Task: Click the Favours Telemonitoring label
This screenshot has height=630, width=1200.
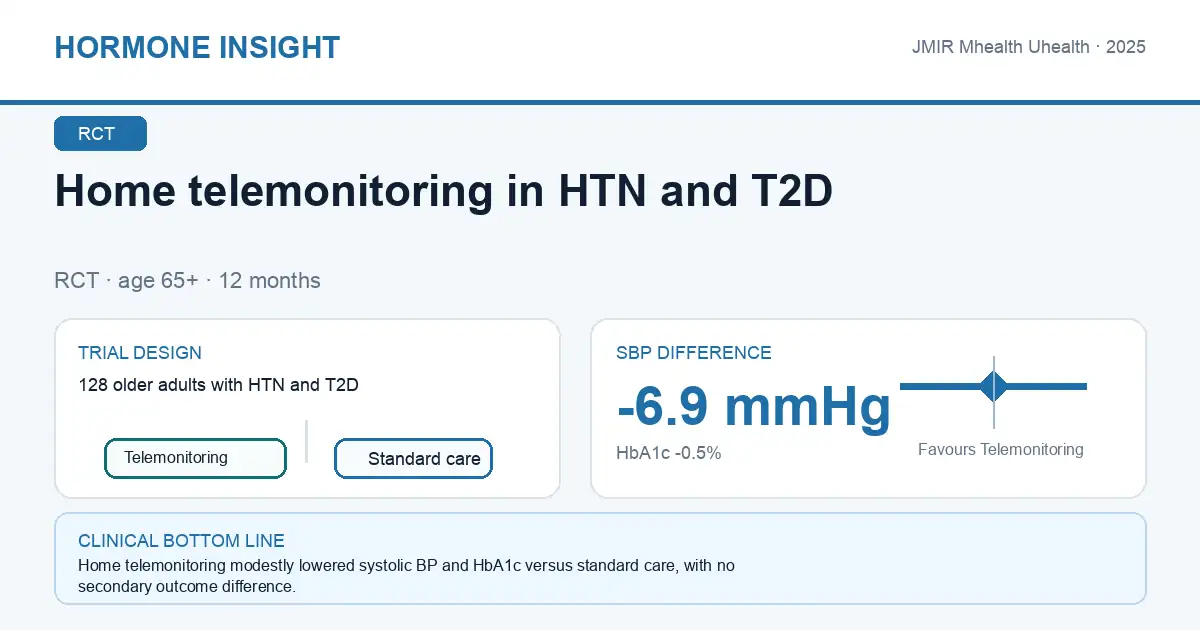Action: 1000,450
